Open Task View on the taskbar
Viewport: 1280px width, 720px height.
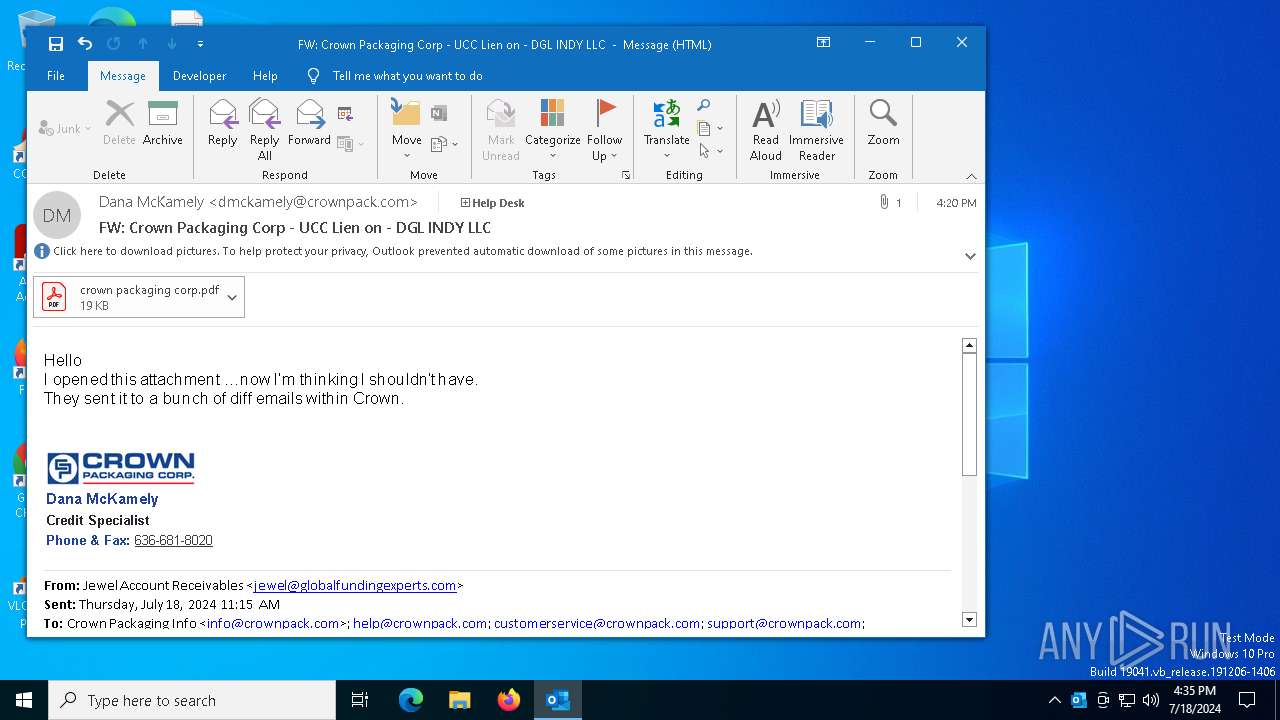[x=360, y=700]
